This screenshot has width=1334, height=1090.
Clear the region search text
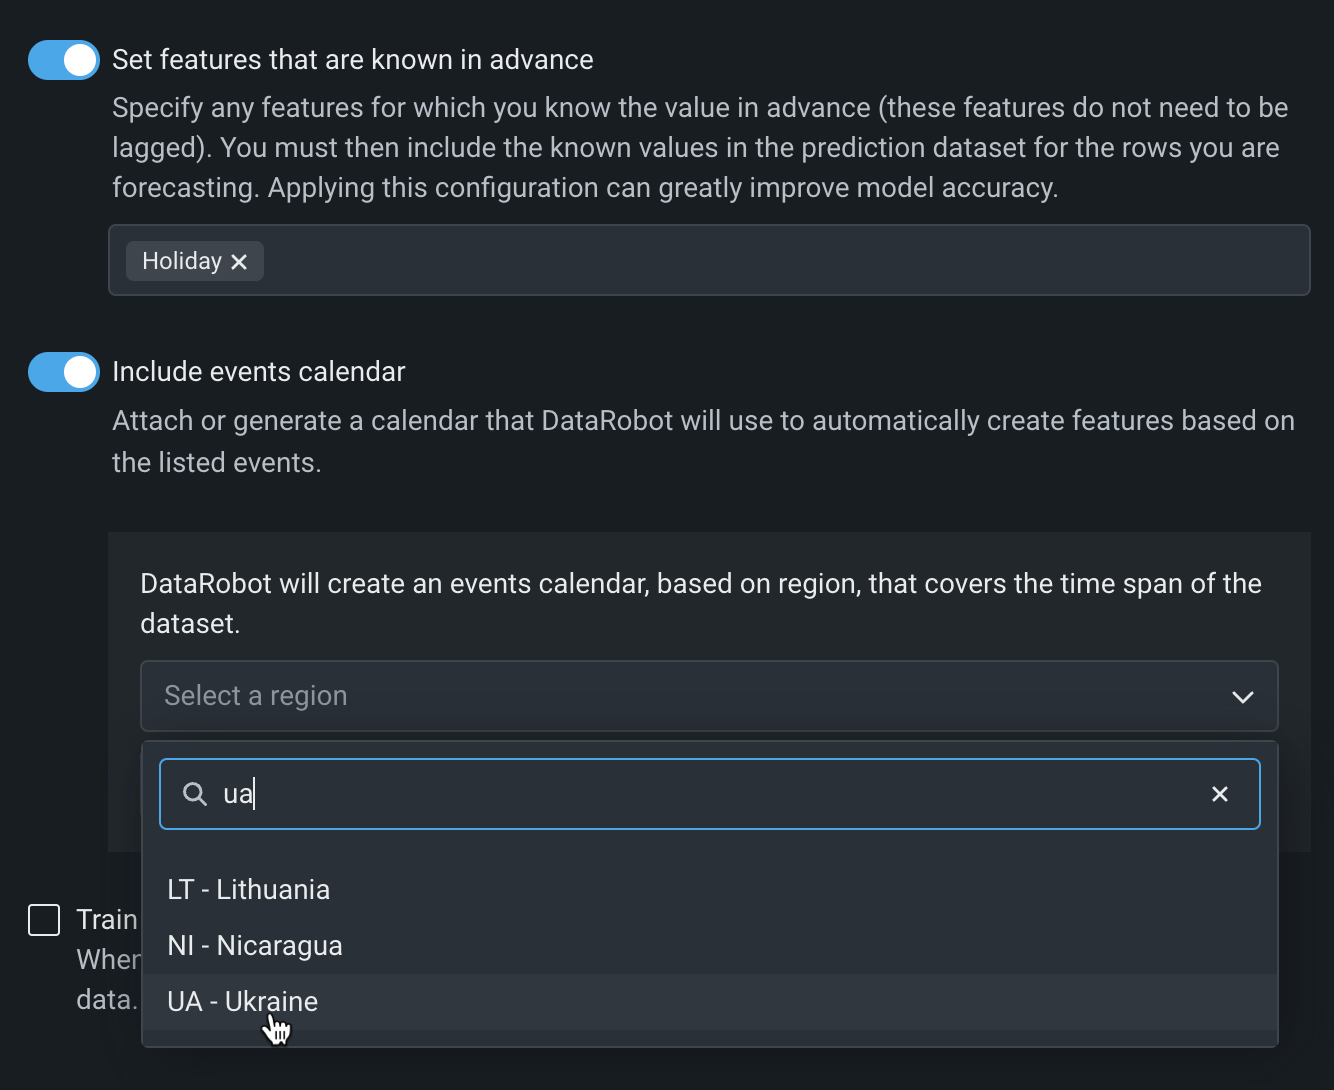coord(1219,794)
